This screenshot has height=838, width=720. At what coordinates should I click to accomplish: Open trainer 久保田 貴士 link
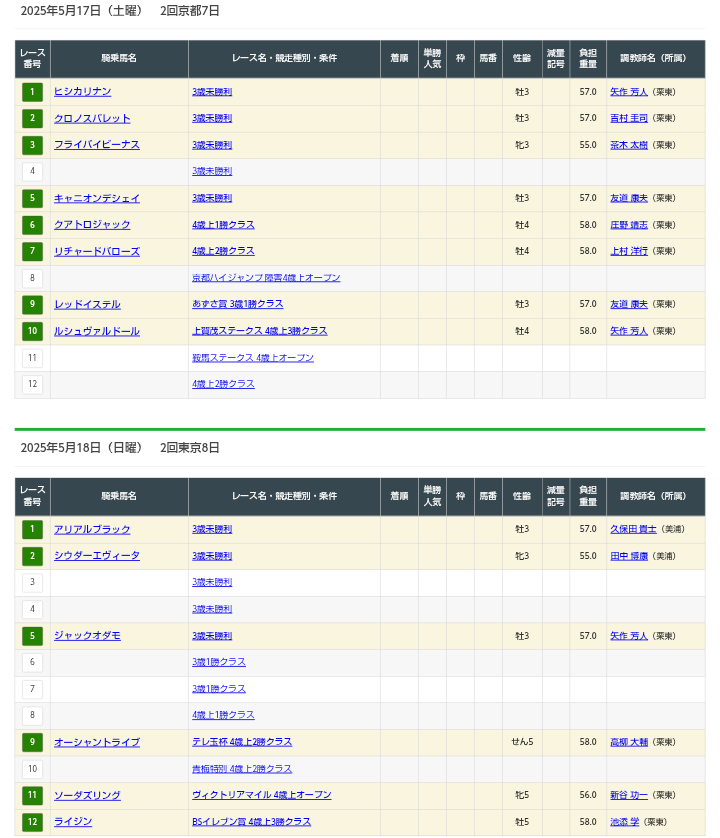[633, 529]
